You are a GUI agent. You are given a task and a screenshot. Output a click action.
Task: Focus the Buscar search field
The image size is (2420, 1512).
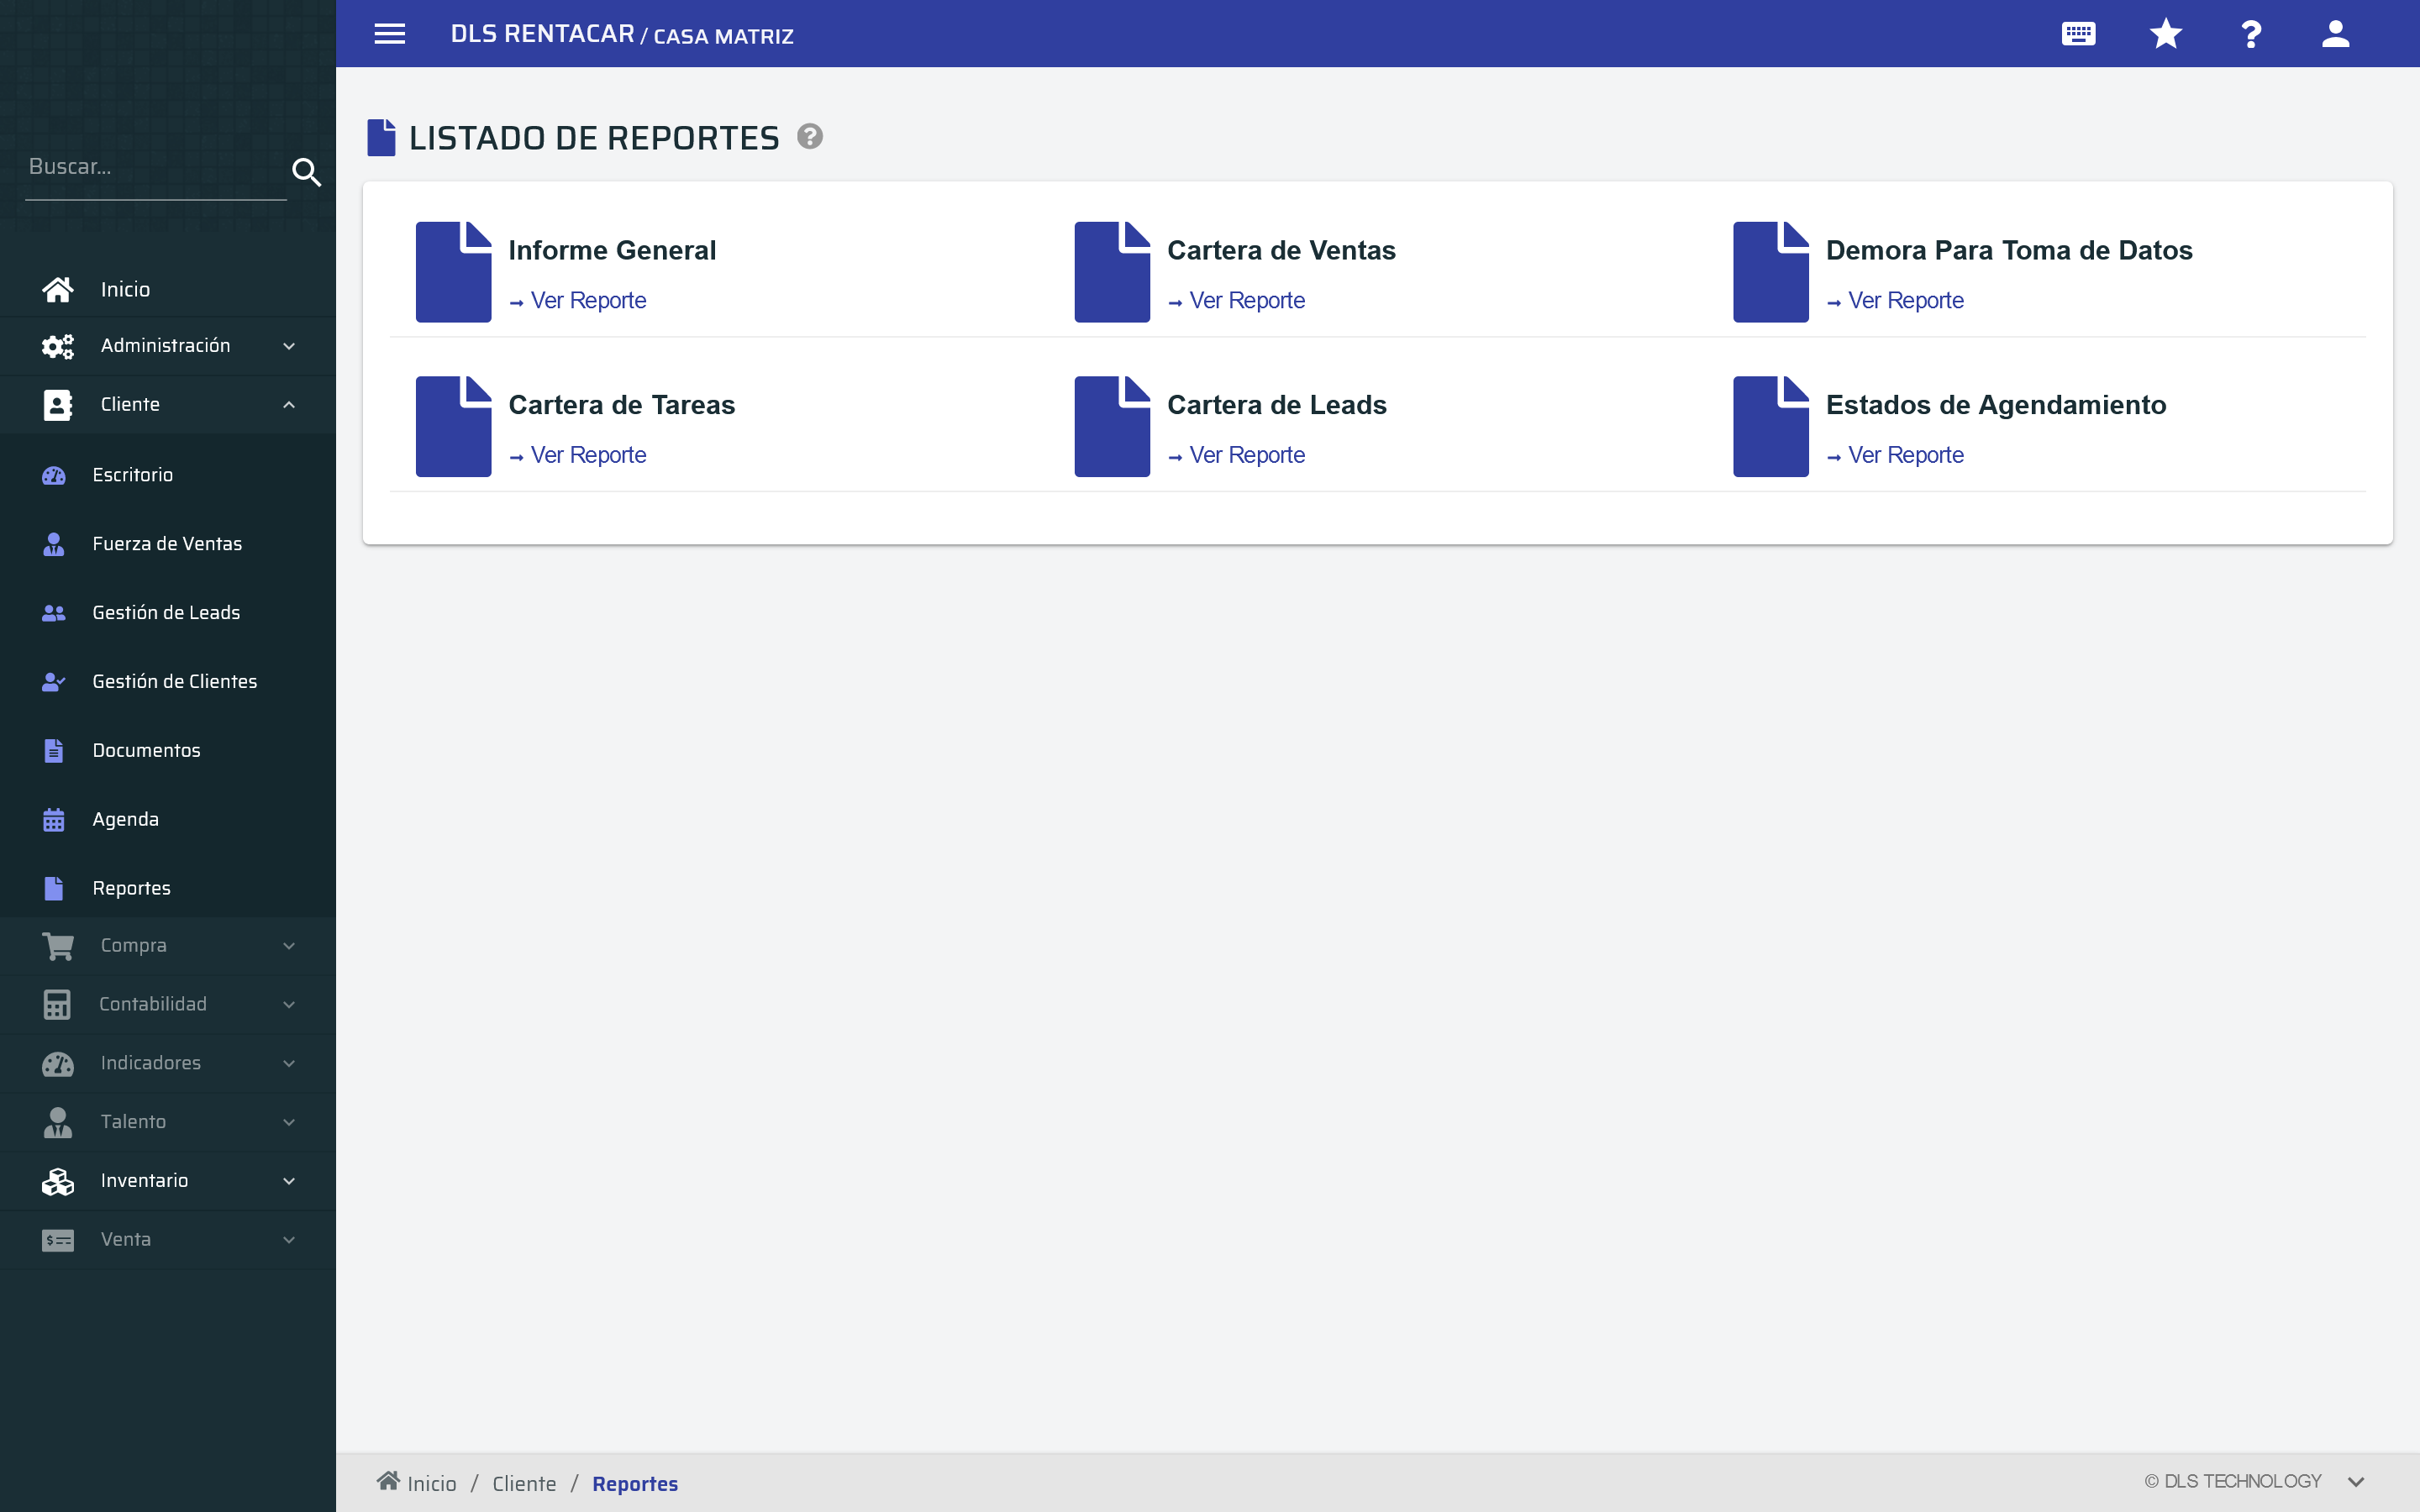pos(155,168)
